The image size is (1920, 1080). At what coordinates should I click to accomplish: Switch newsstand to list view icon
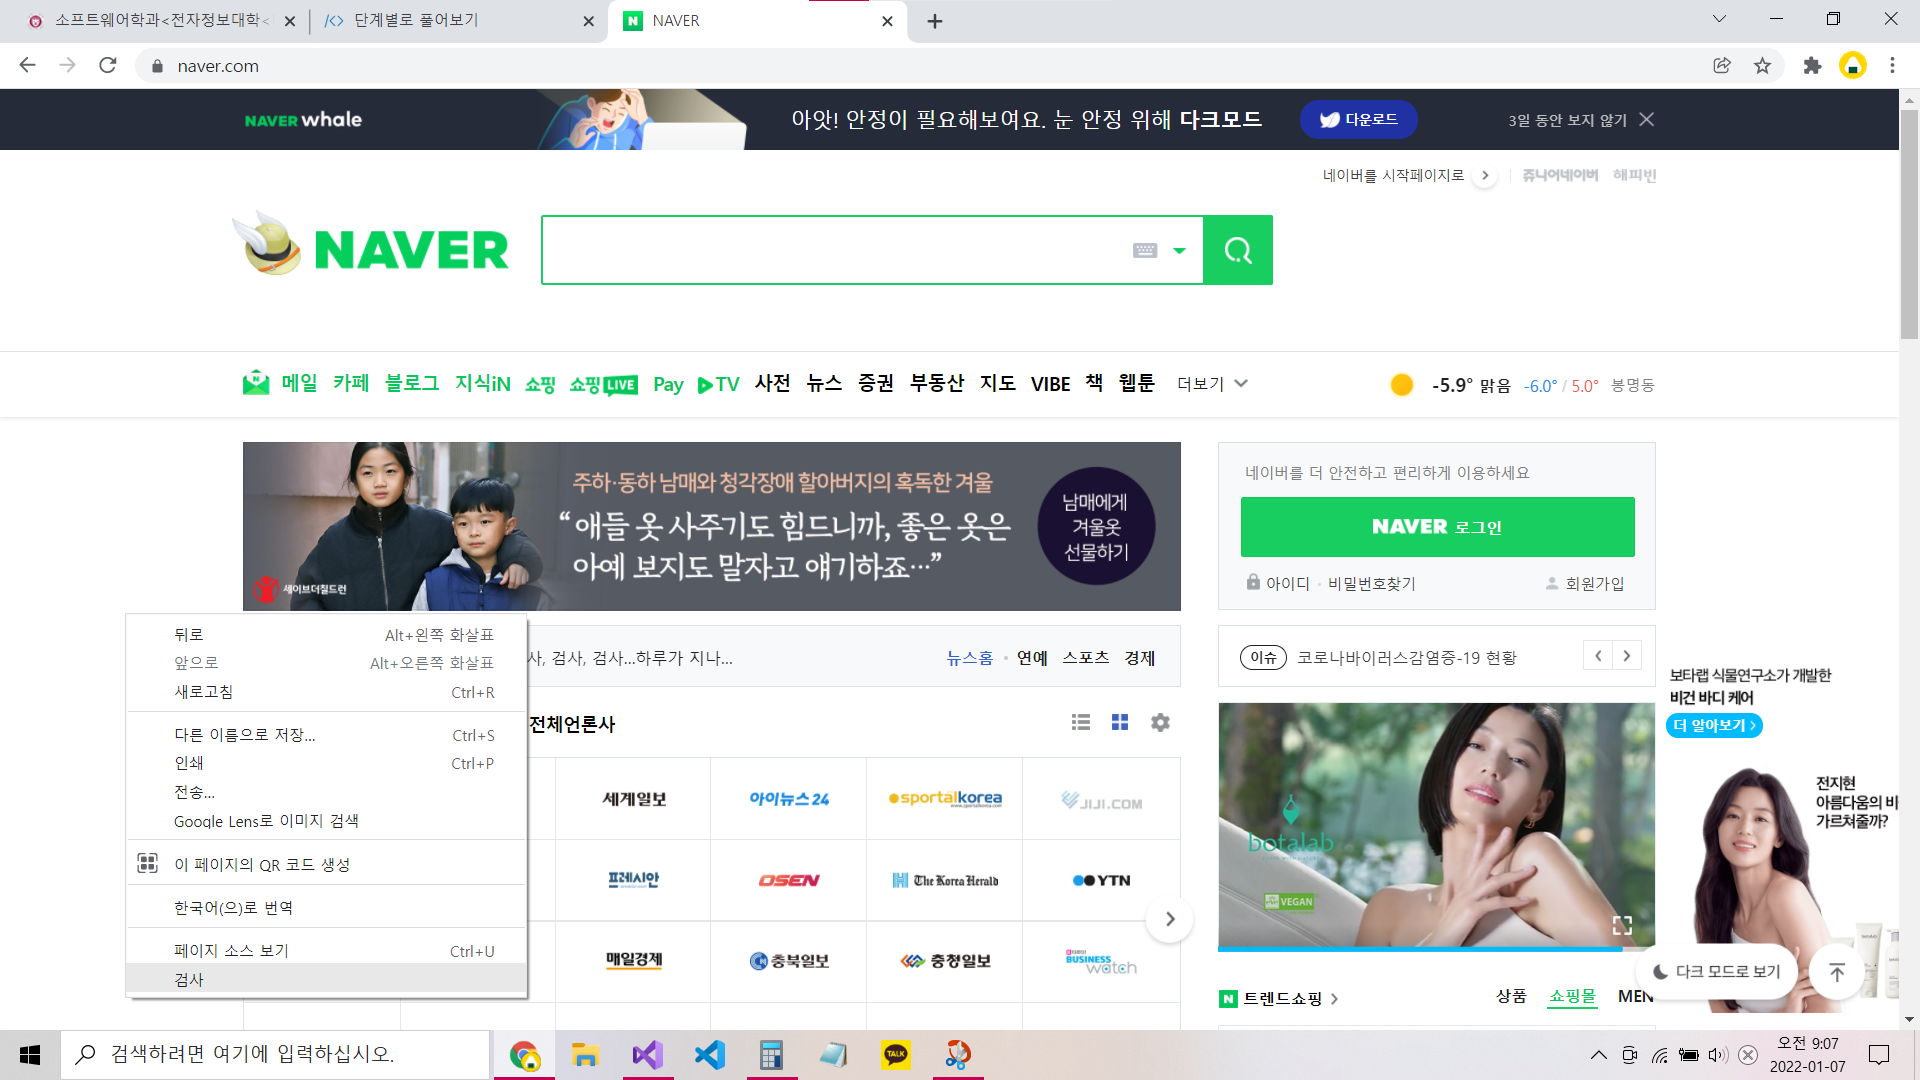pyautogui.click(x=1080, y=722)
